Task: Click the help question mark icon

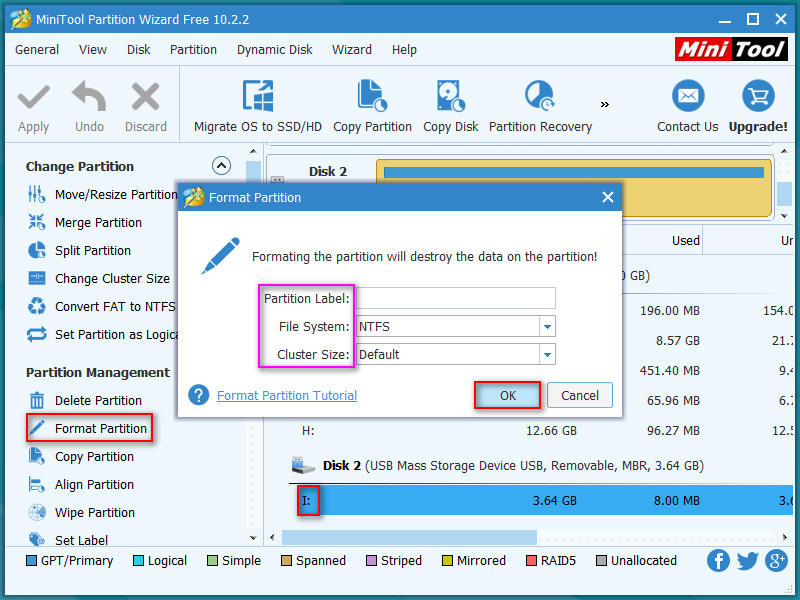Action: [x=198, y=395]
